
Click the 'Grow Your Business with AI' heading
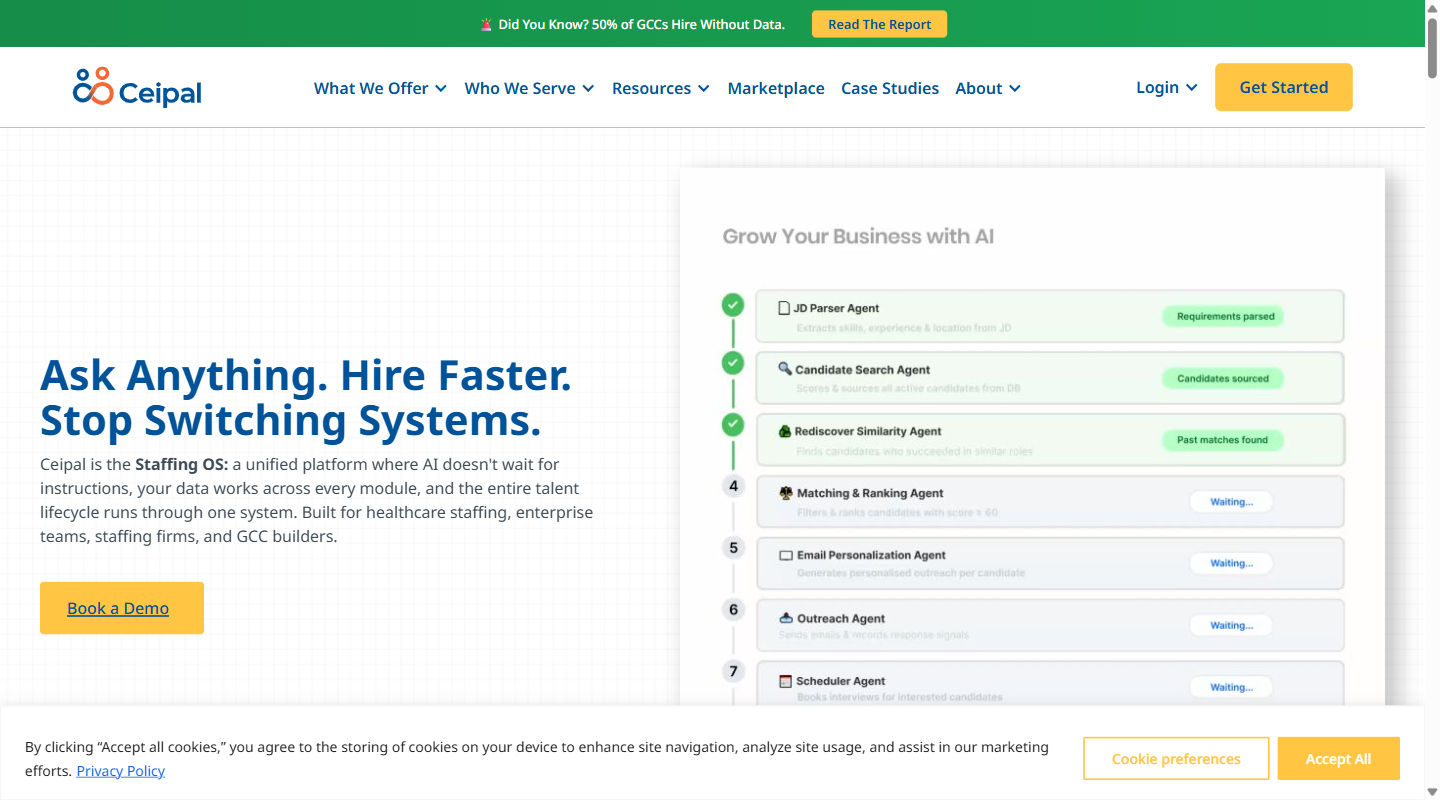point(858,237)
